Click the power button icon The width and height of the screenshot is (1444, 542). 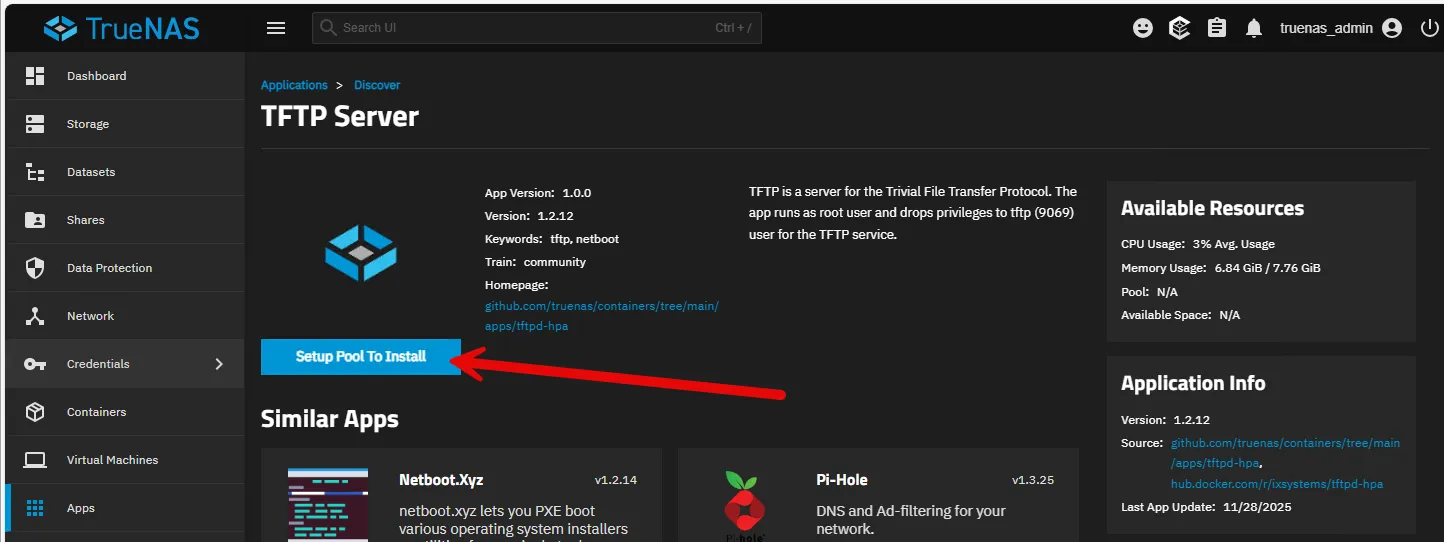coord(1429,28)
